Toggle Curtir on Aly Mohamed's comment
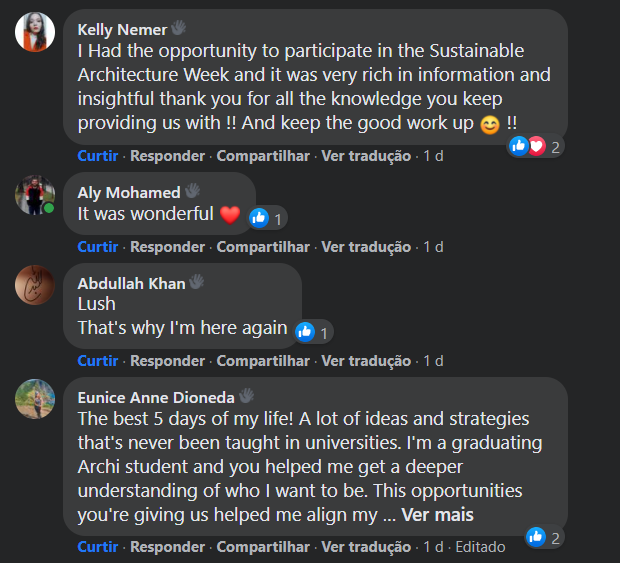Screen dimensions: 620x563 pos(98,246)
